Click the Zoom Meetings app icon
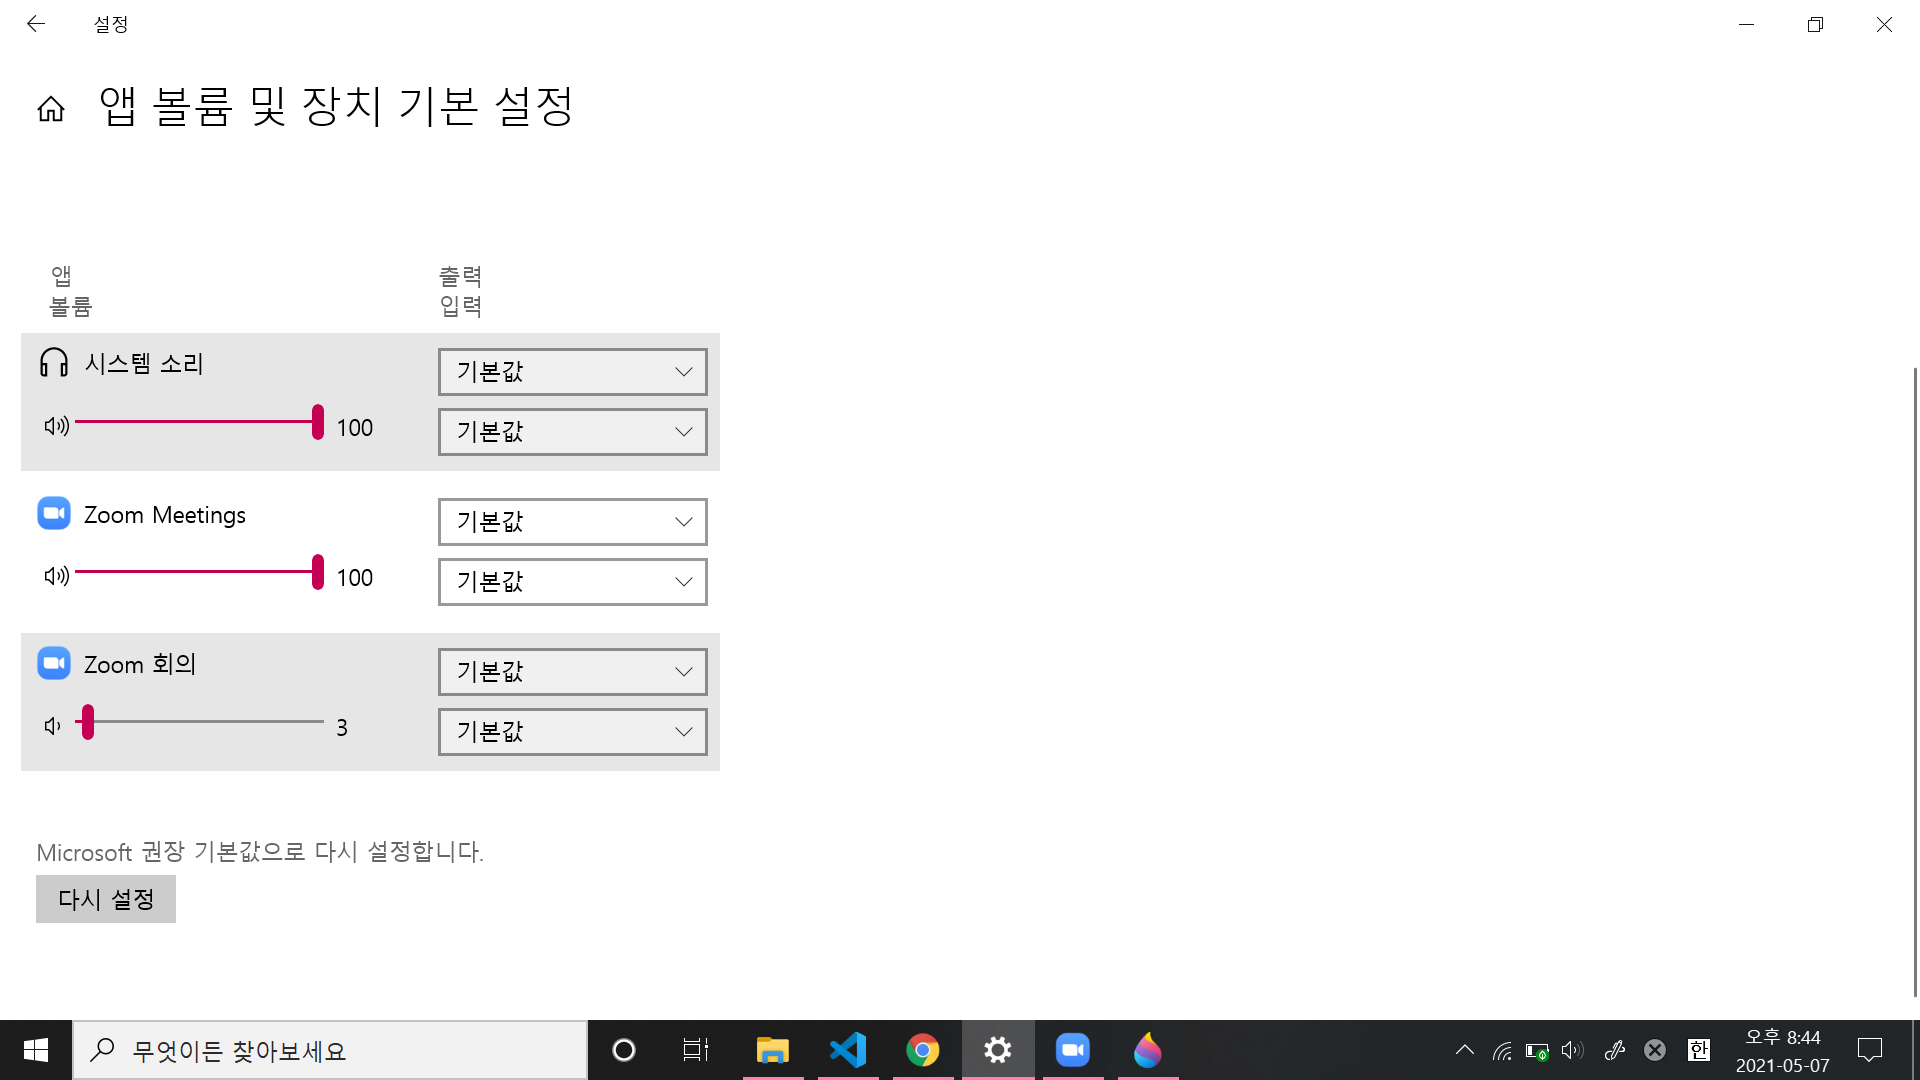This screenshot has height=1080, width=1920. tap(54, 513)
